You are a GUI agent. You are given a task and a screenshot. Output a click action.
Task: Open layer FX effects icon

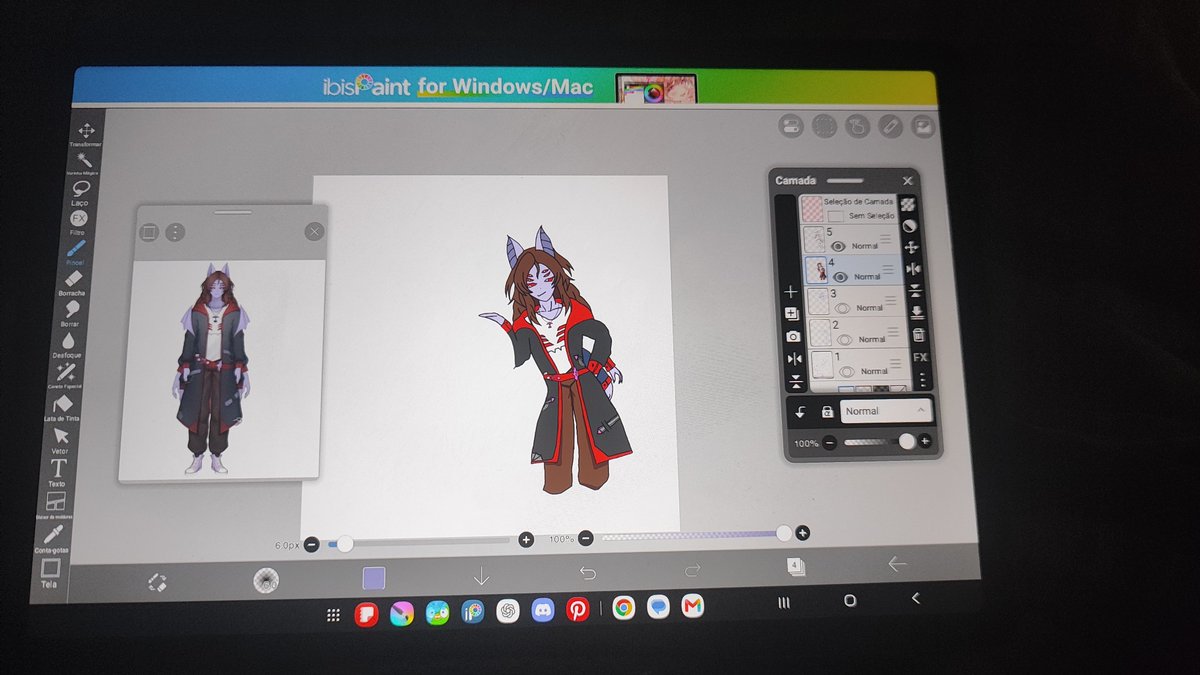coord(920,357)
